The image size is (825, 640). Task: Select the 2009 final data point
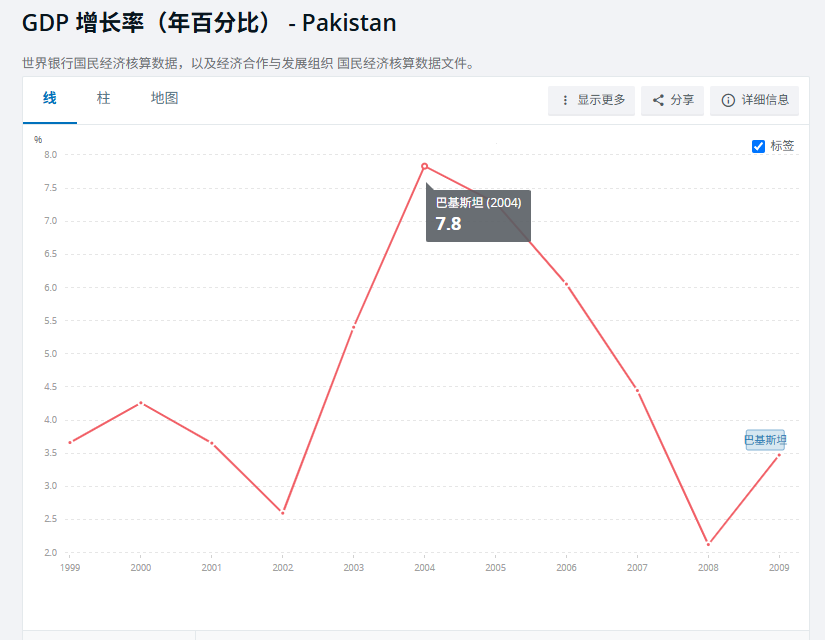(779, 455)
